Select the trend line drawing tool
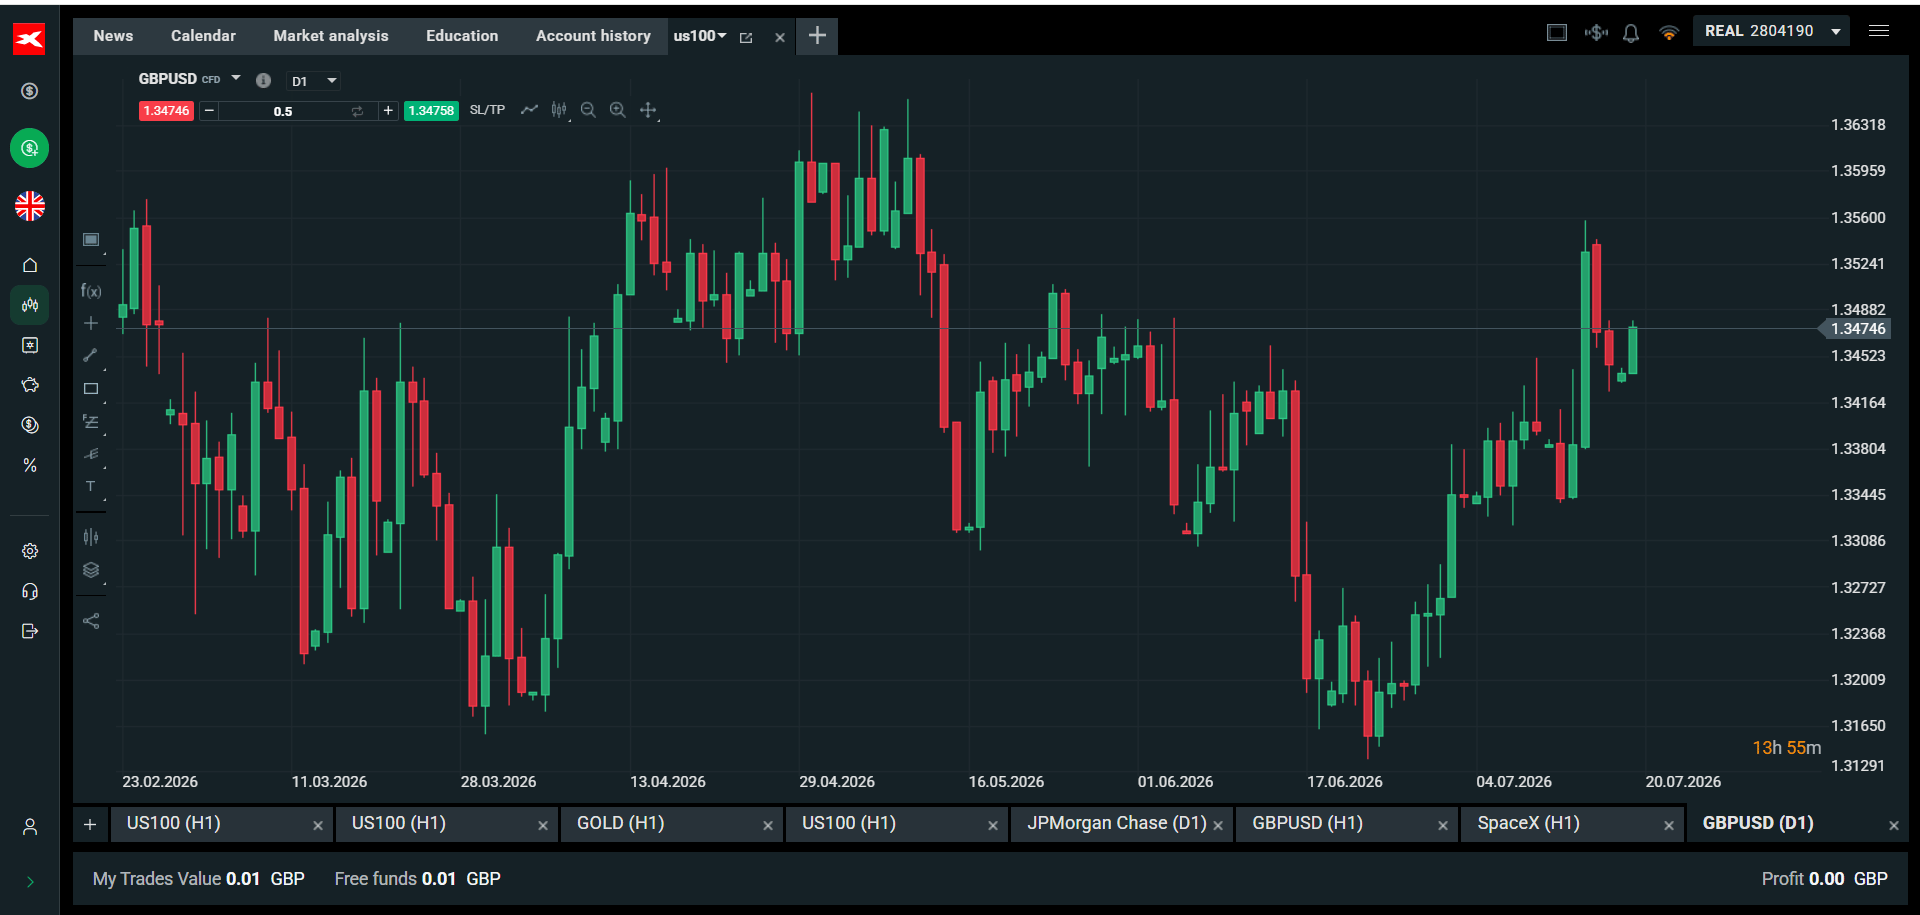This screenshot has height=915, width=1920. pos(91,355)
